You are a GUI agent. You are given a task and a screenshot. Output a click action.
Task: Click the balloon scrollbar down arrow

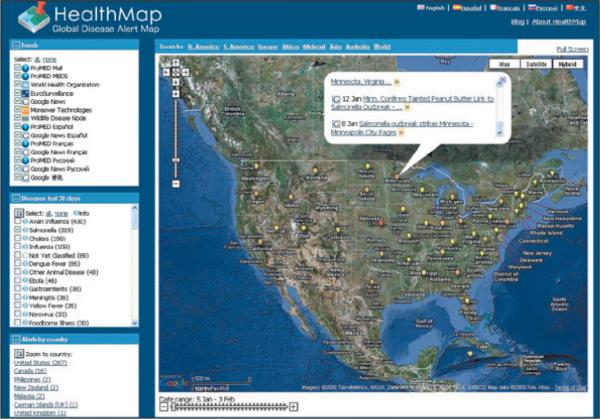point(499,132)
